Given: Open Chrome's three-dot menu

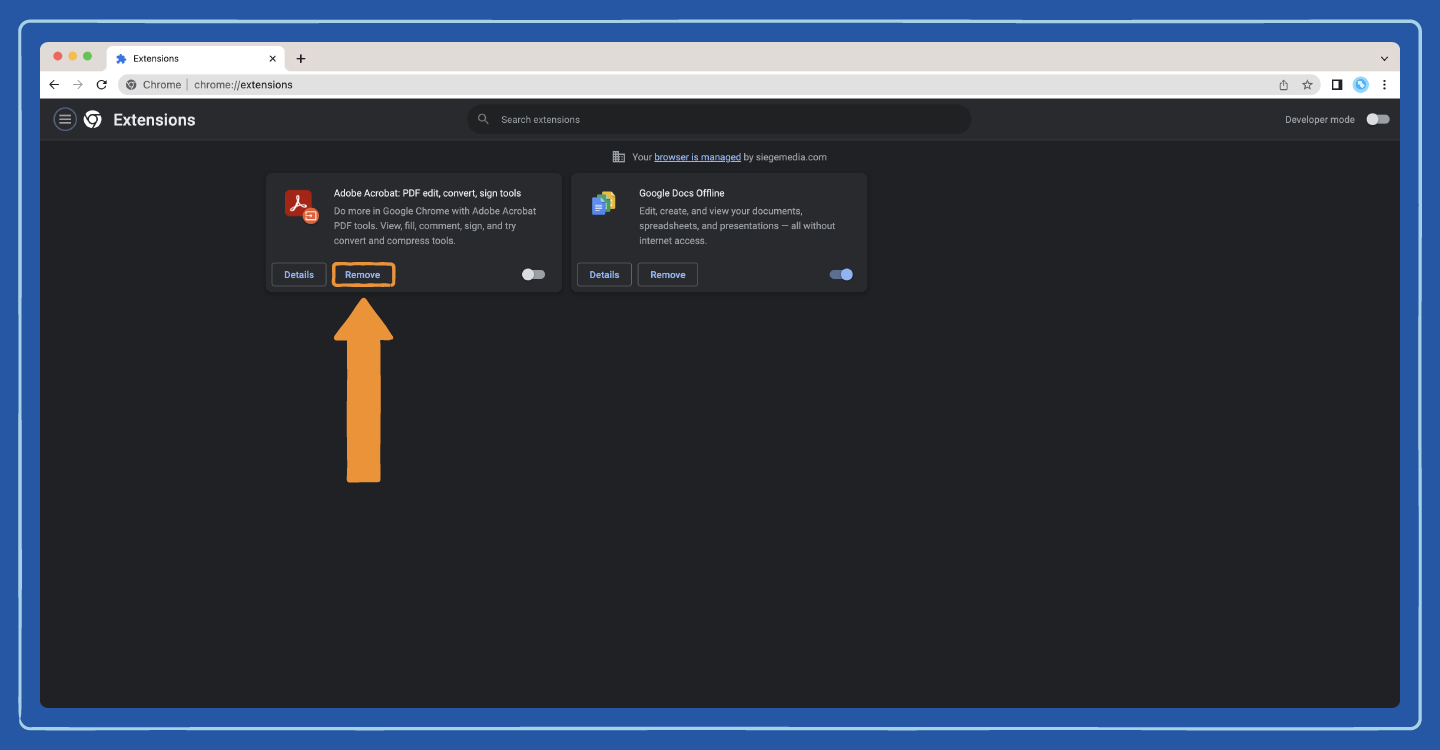Looking at the screenshot, I should 1384,85.
